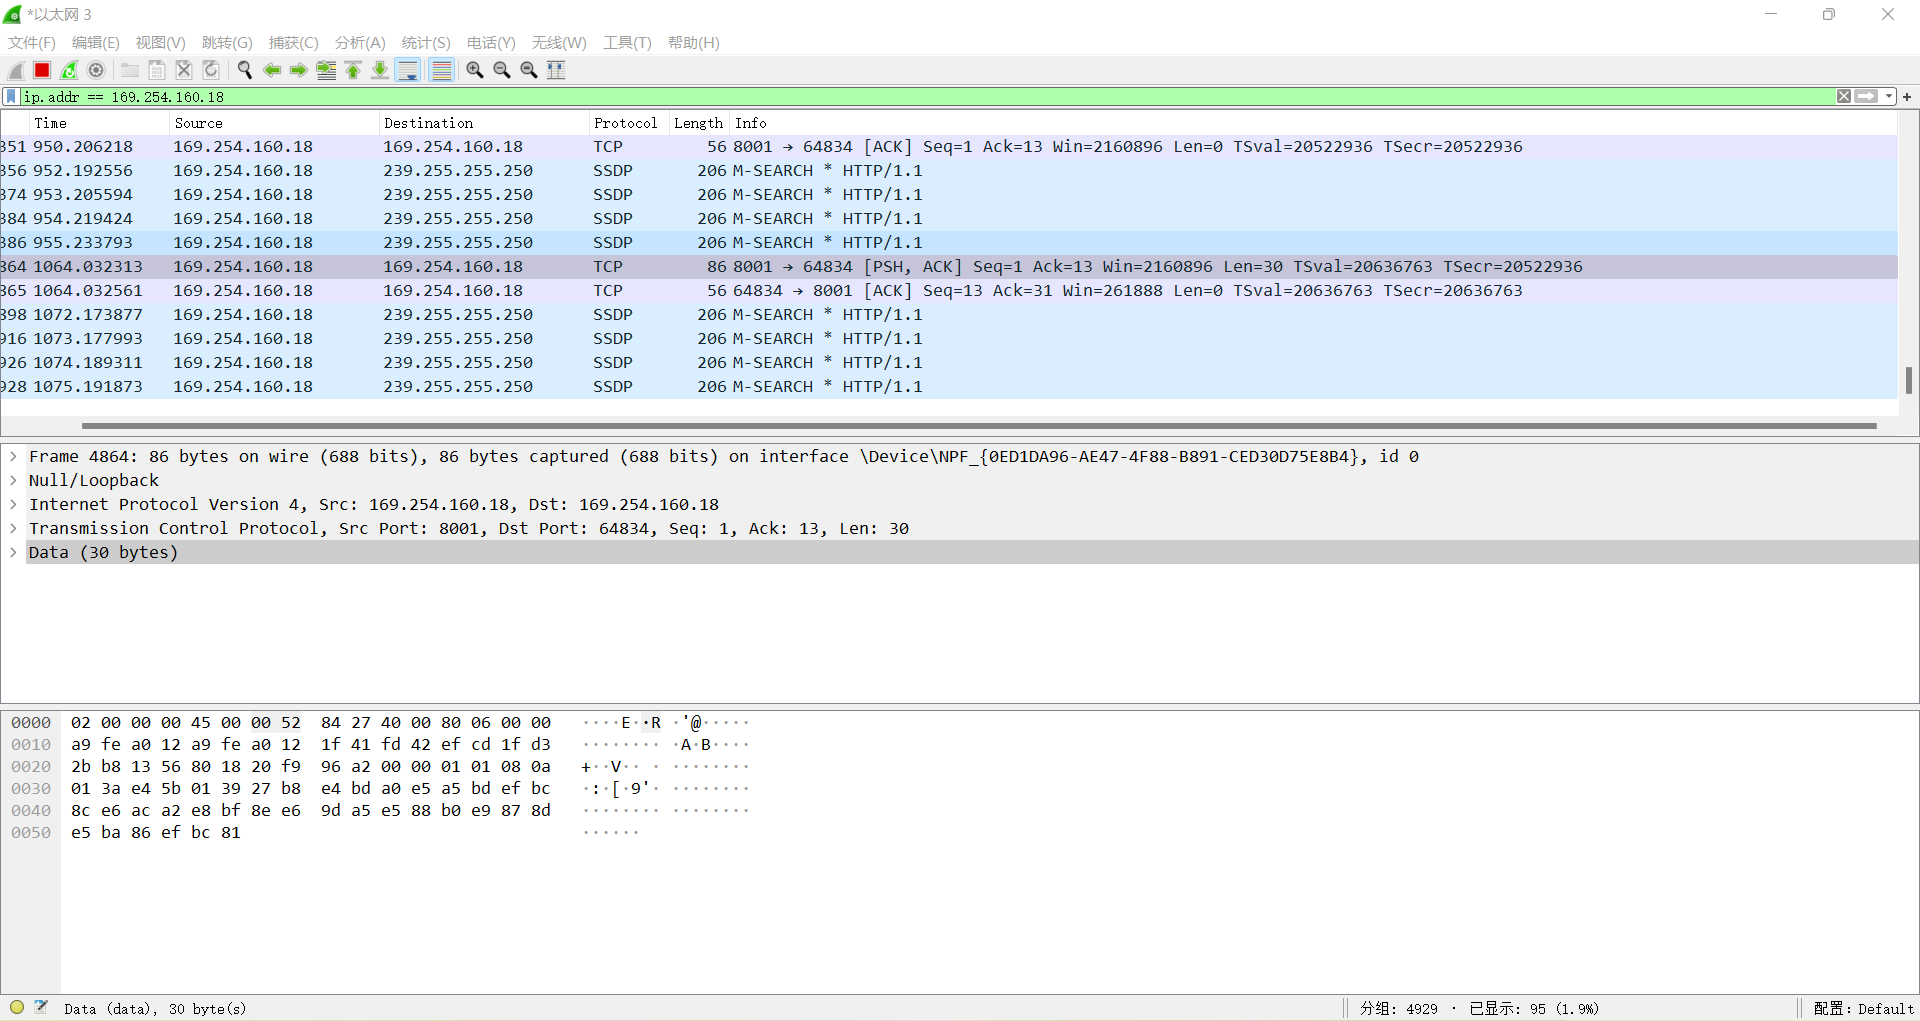Find a packet with the magnifier icon
The width and height of the screenshot is (1920, 1021).
[245, 70]
